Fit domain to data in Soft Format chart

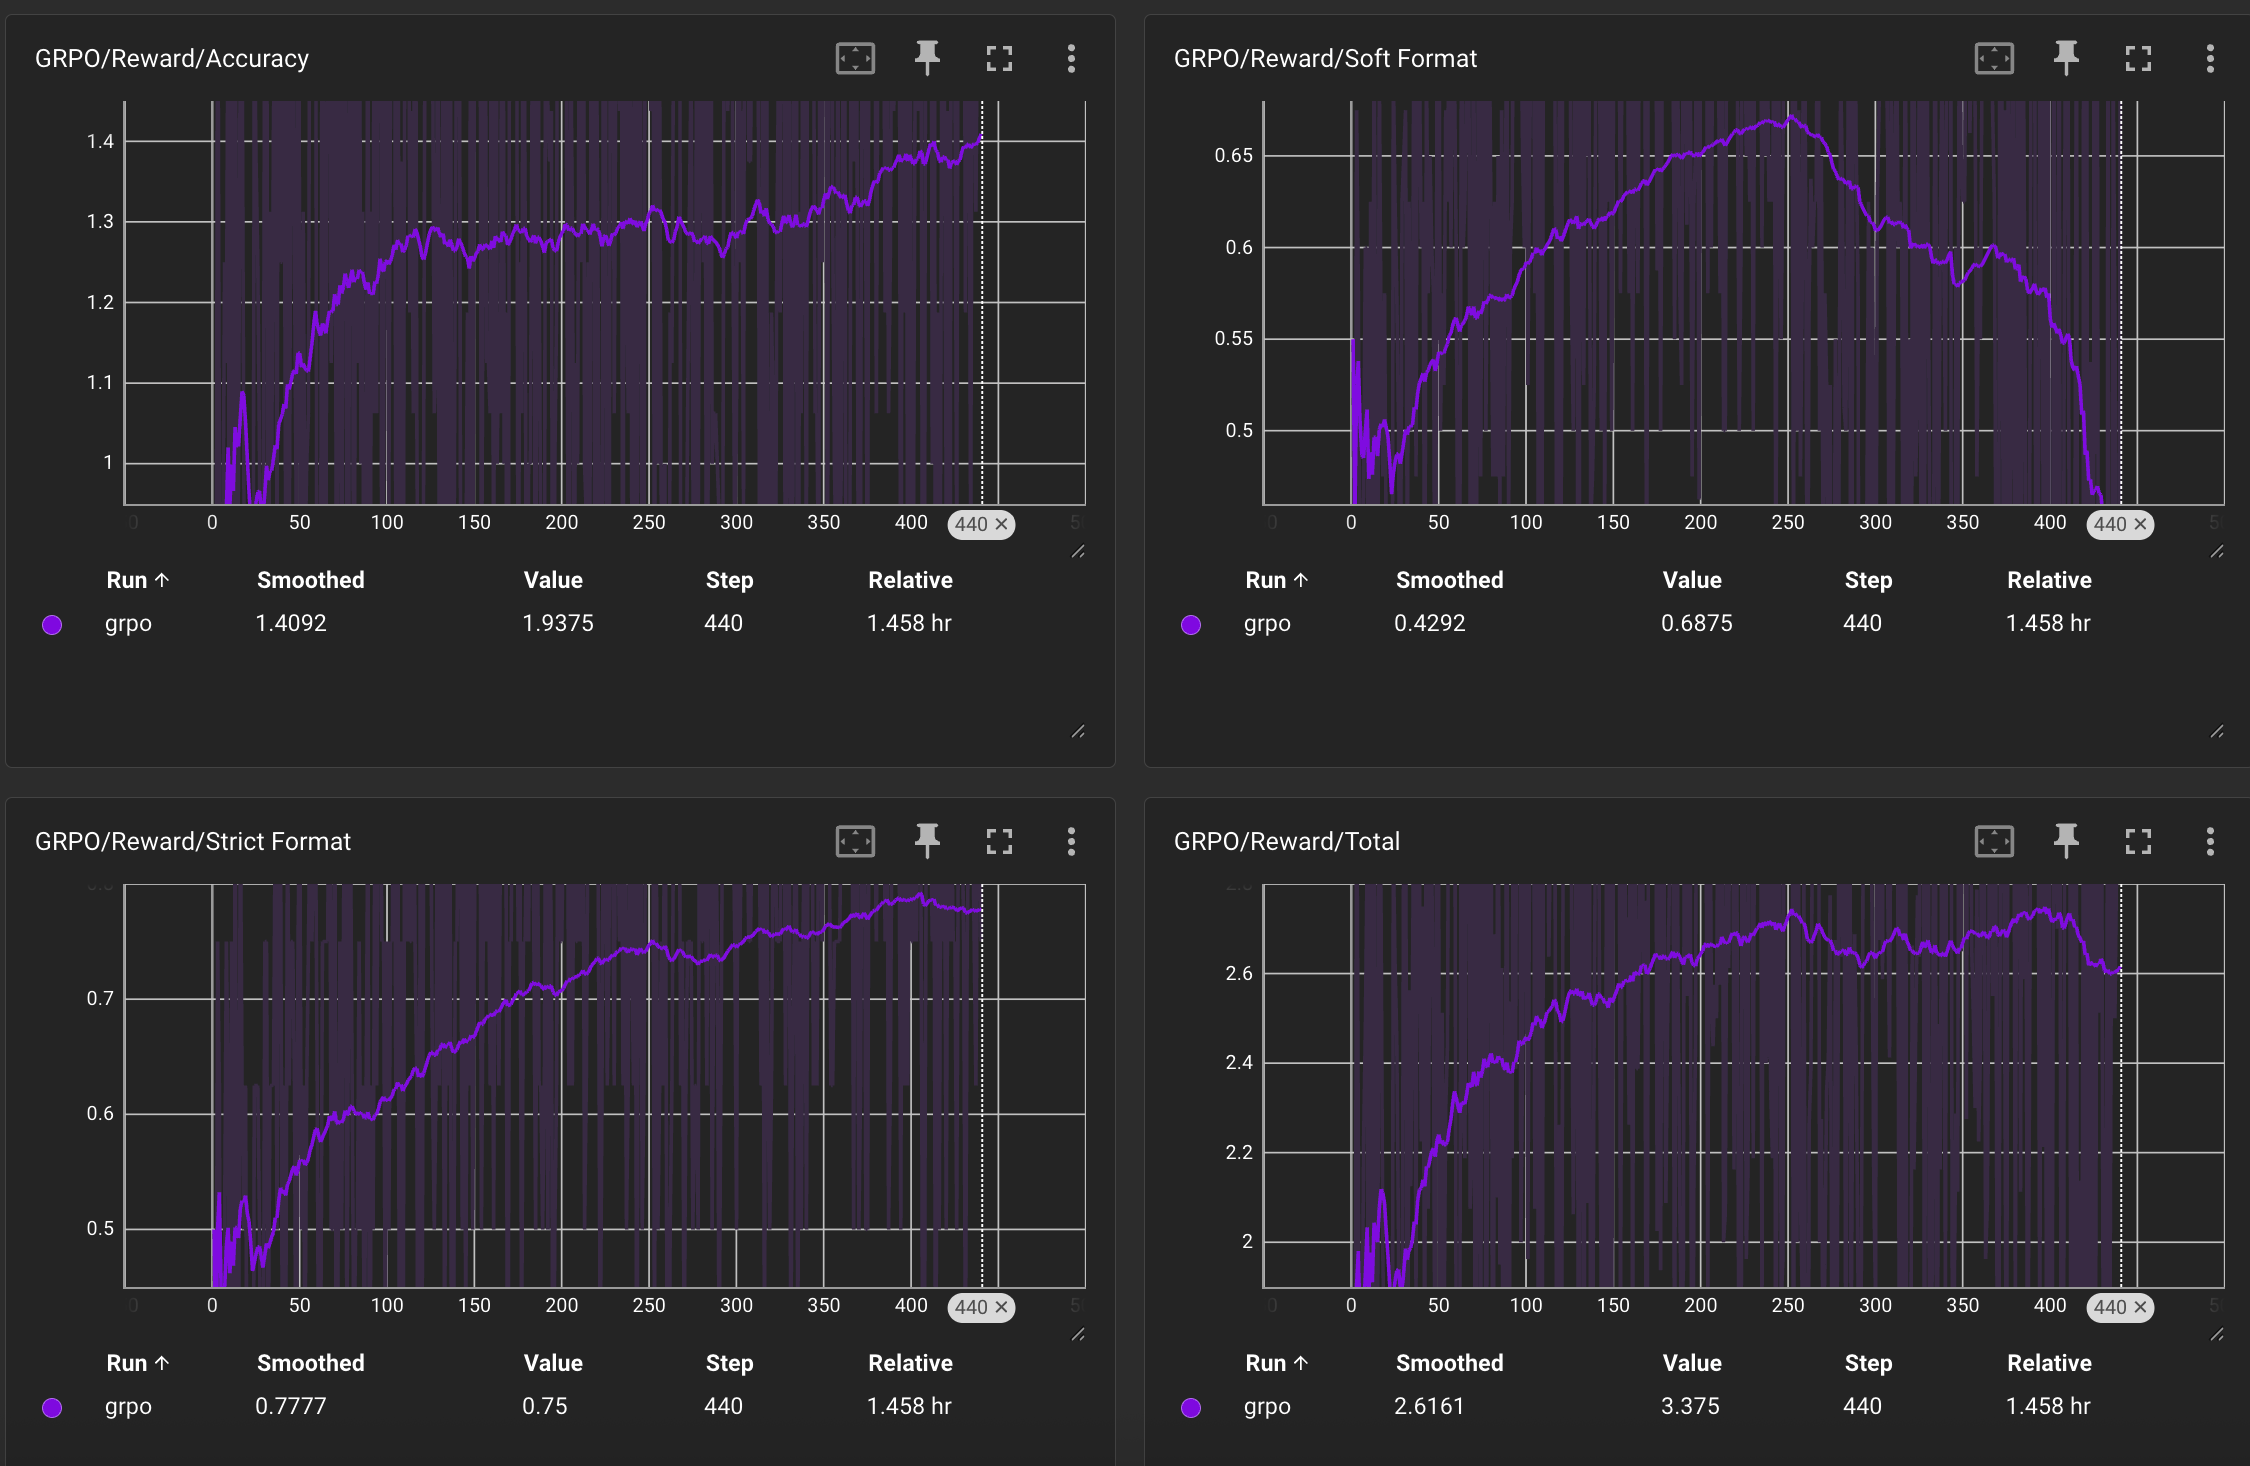1994,59
